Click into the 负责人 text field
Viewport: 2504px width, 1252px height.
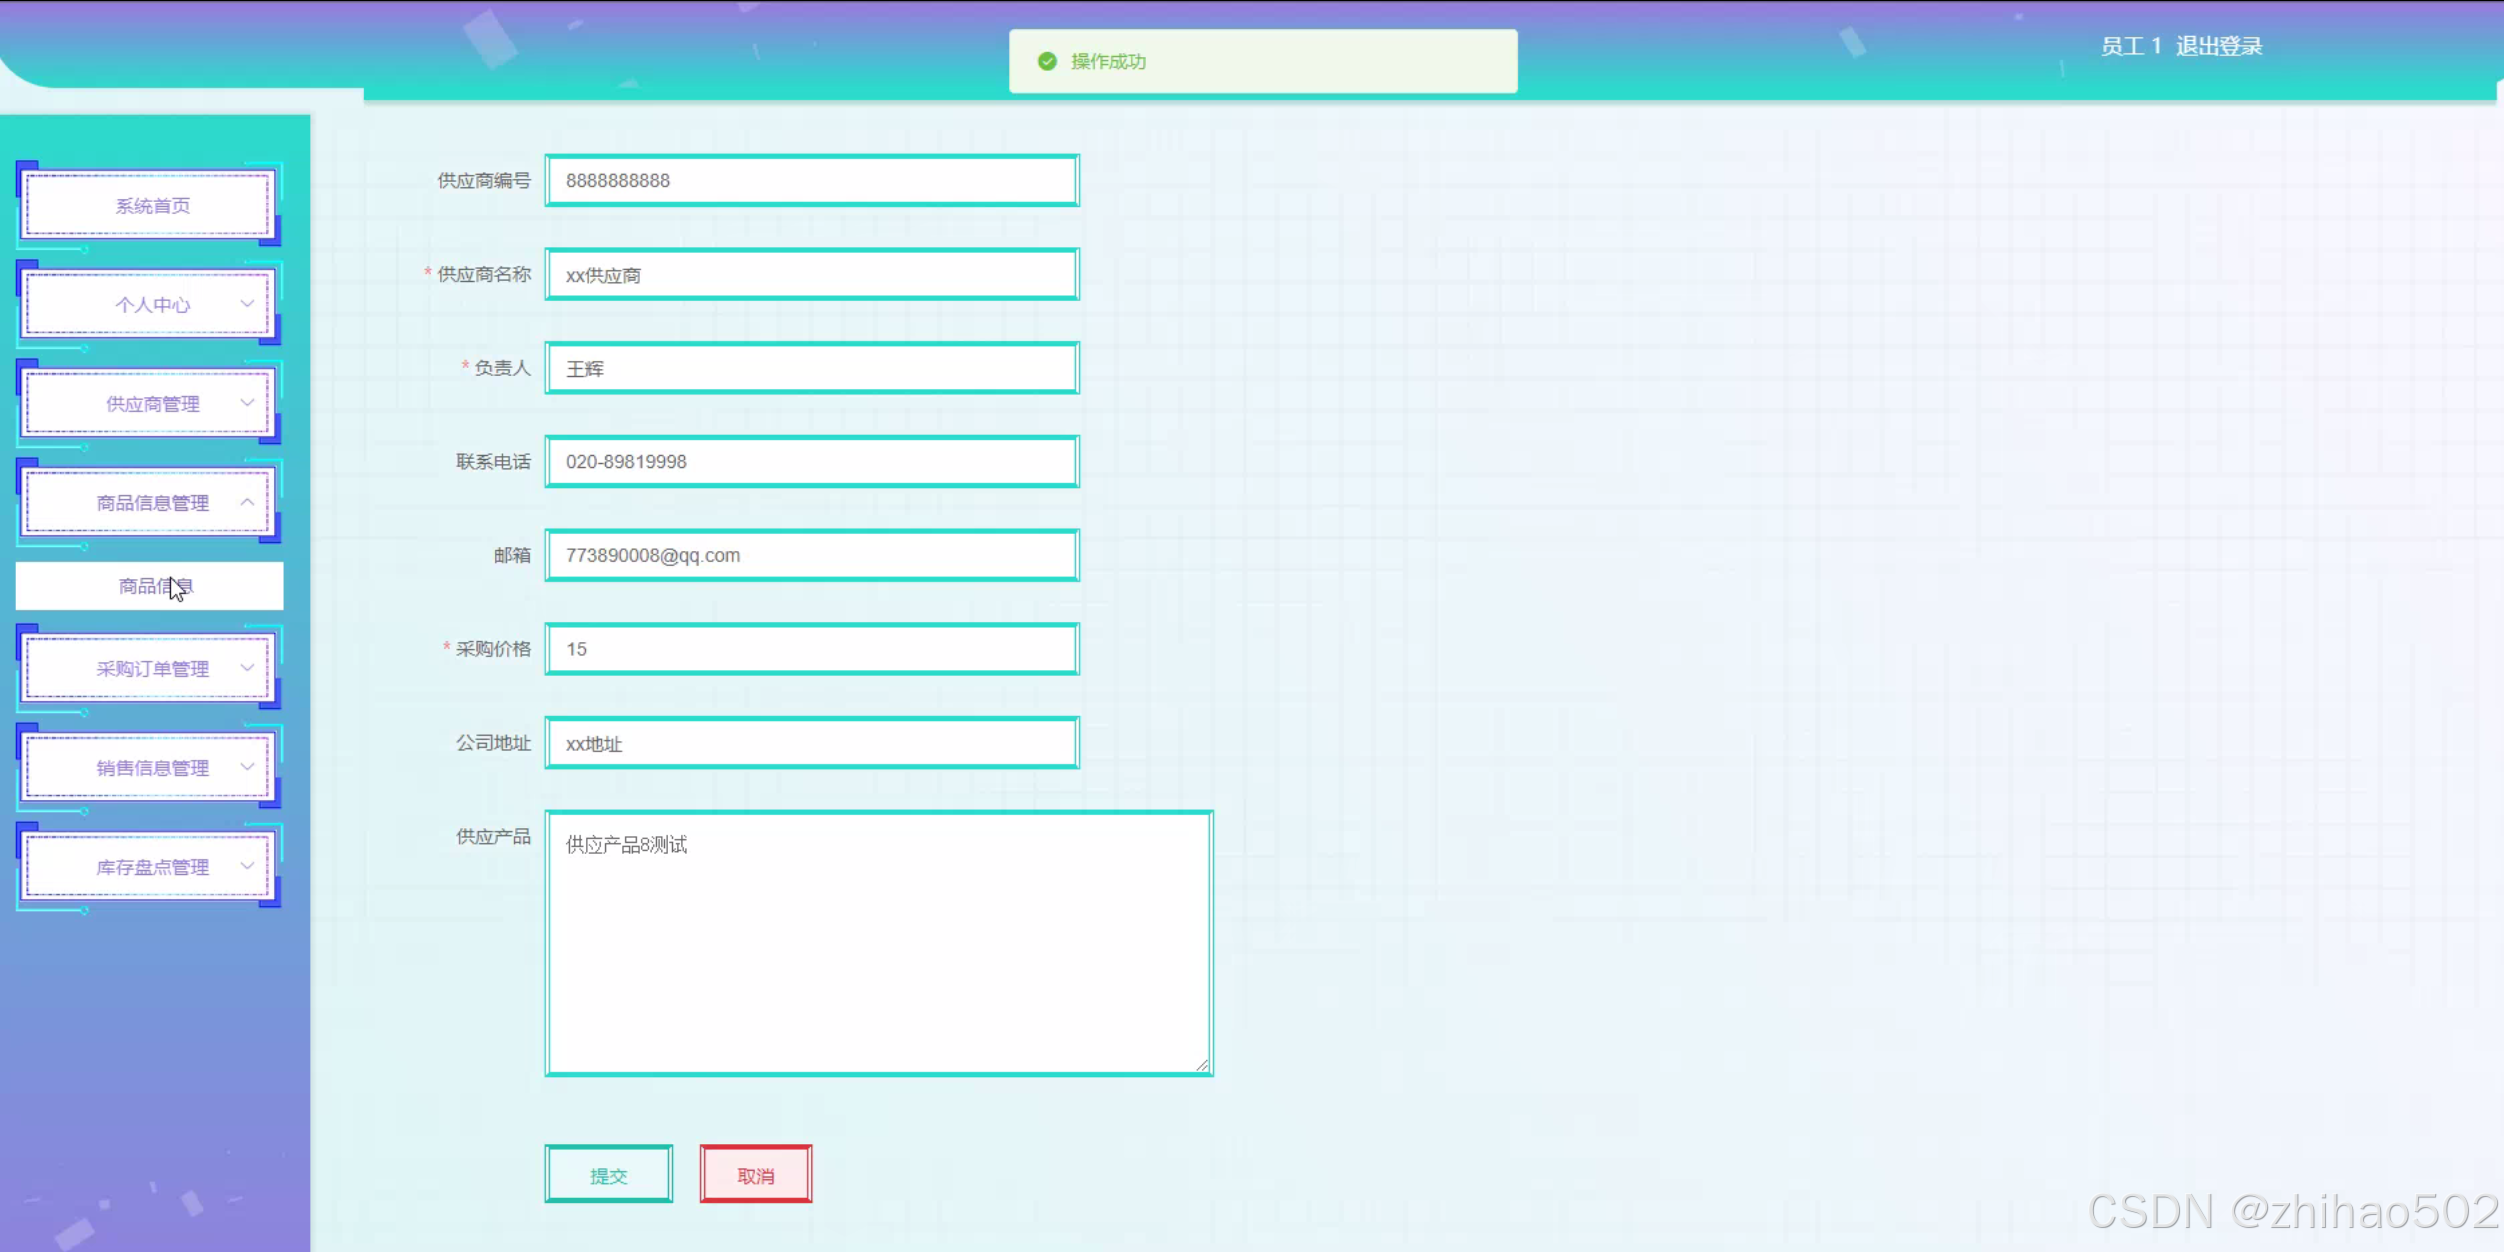811,369
